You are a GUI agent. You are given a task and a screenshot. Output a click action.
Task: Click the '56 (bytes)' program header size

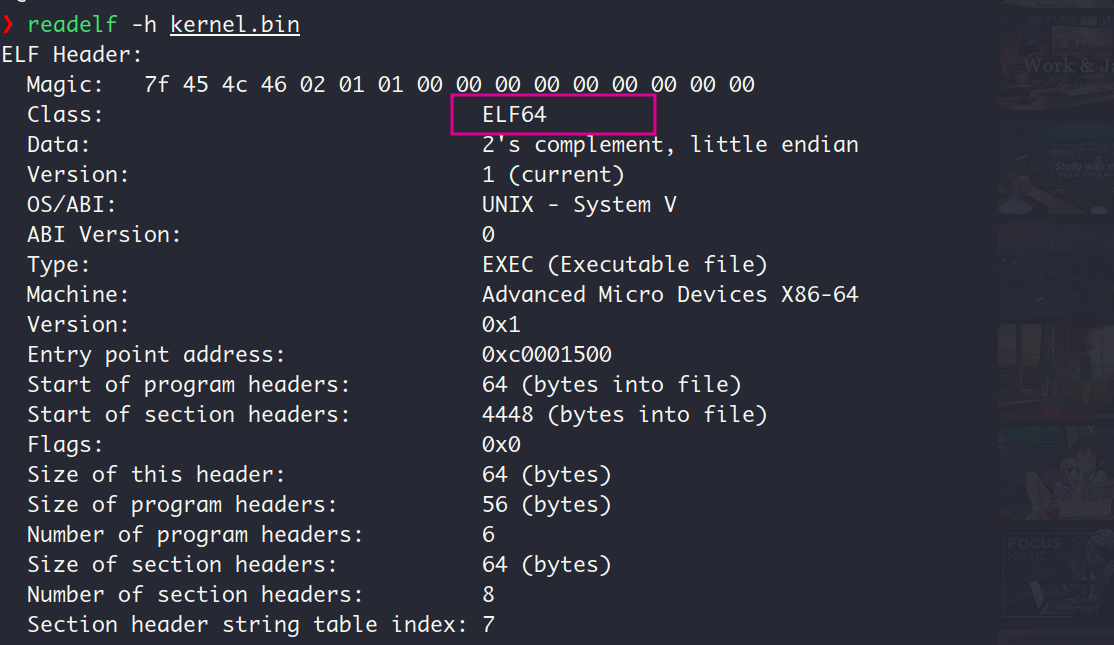[546, 504]
